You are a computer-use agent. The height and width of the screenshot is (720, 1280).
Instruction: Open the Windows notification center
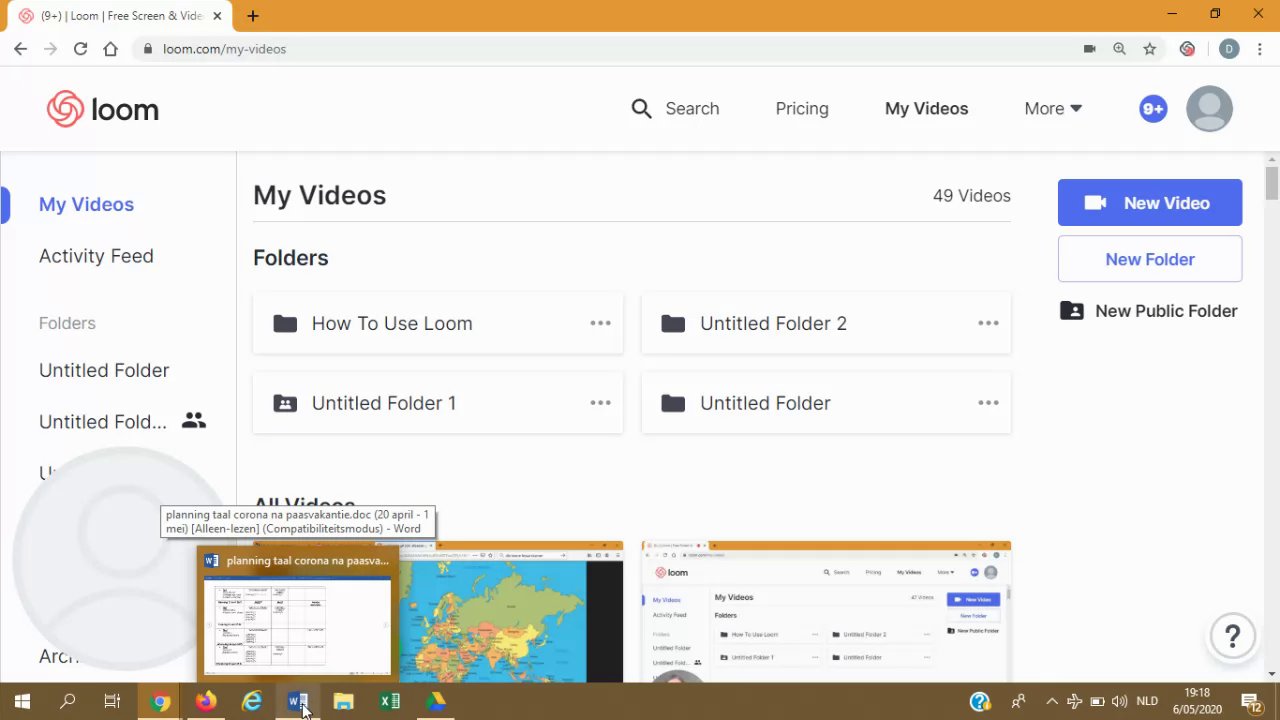tap(1251, 702)
